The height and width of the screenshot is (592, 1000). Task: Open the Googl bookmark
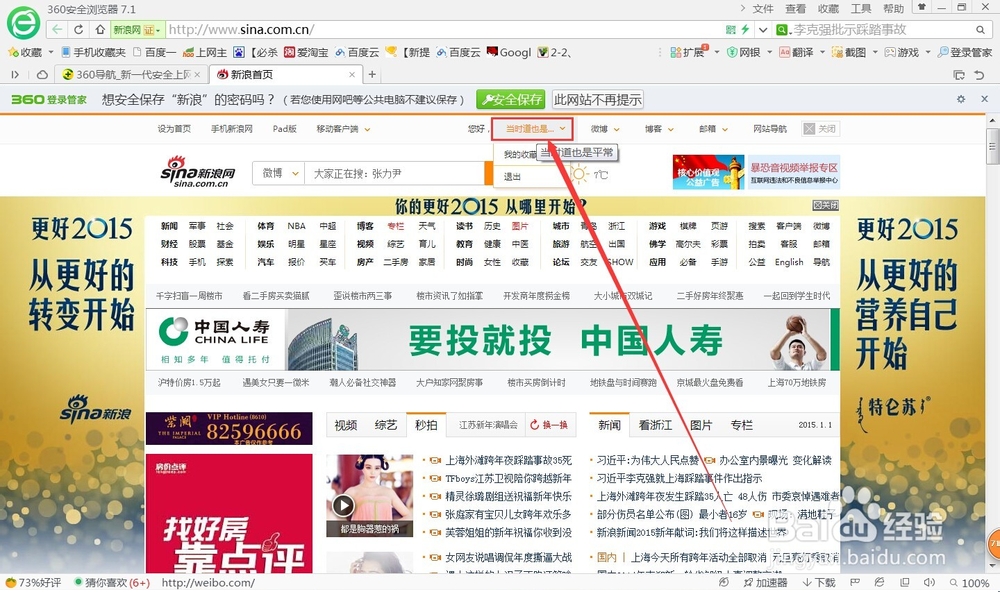click(x=509, y=52)
